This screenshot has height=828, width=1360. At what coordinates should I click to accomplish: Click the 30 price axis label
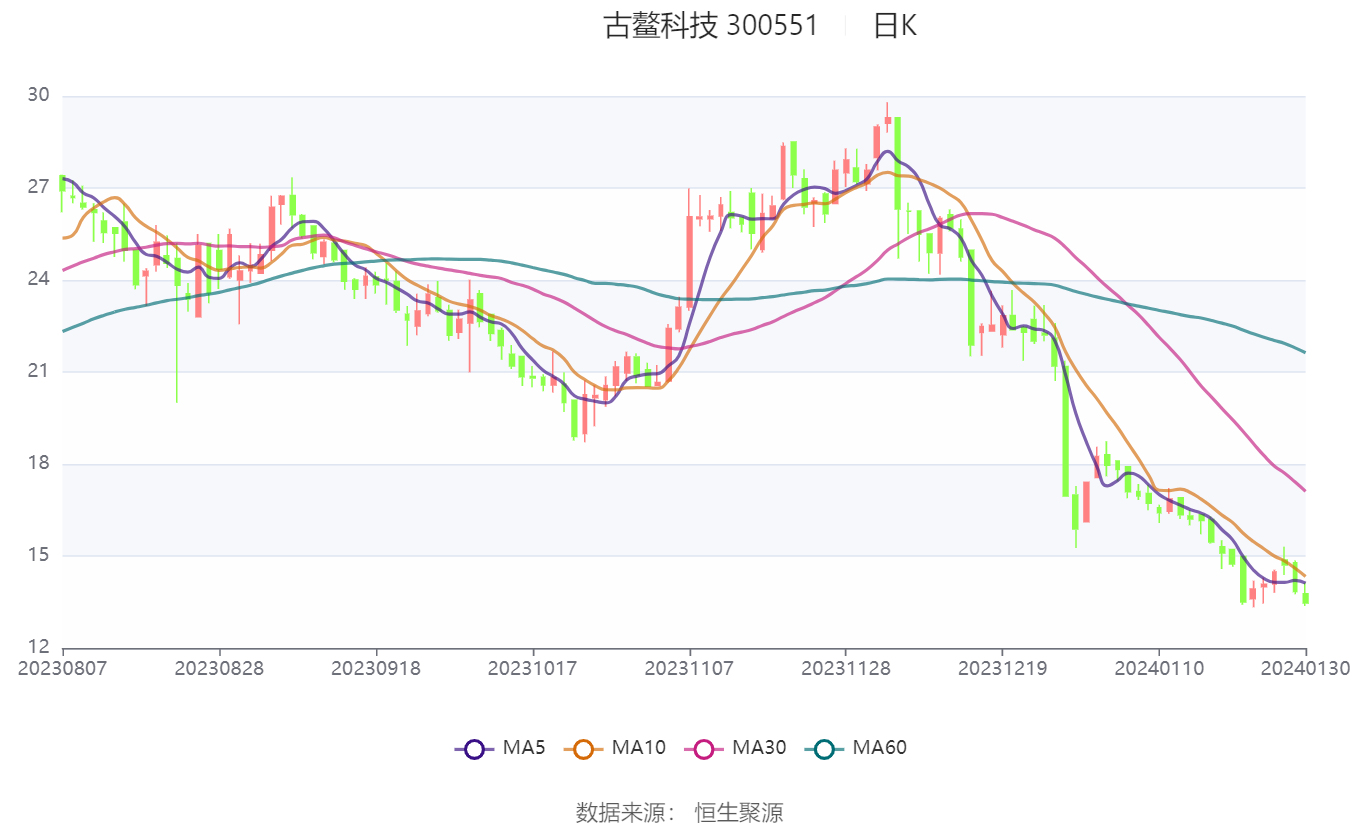[x=38, y=95]
